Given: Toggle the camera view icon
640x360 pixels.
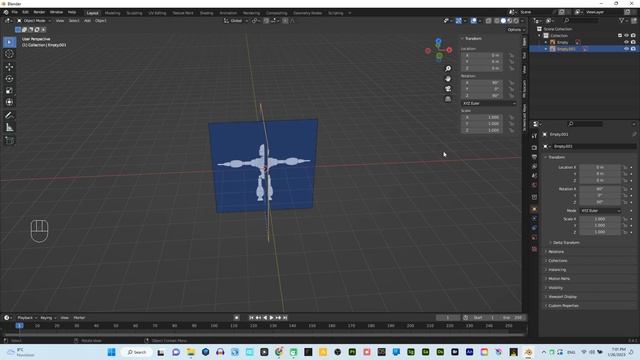Looking at the screenshot, I should coord(448,89).
